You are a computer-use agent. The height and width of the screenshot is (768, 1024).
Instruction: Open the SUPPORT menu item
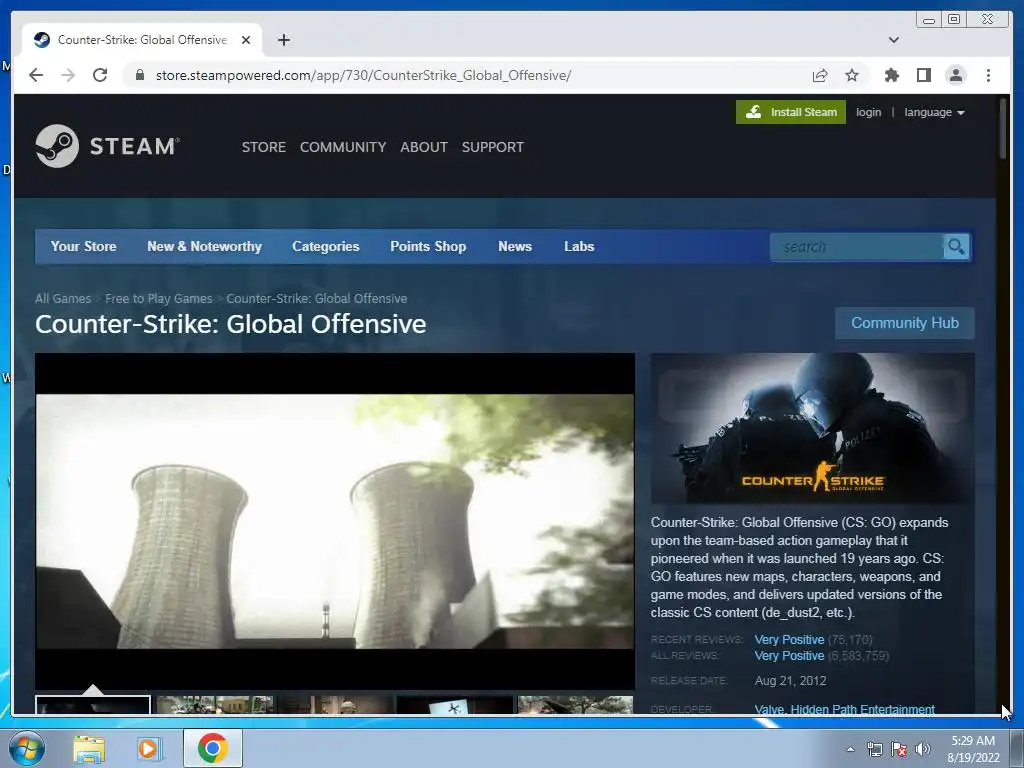pos(492,147)
